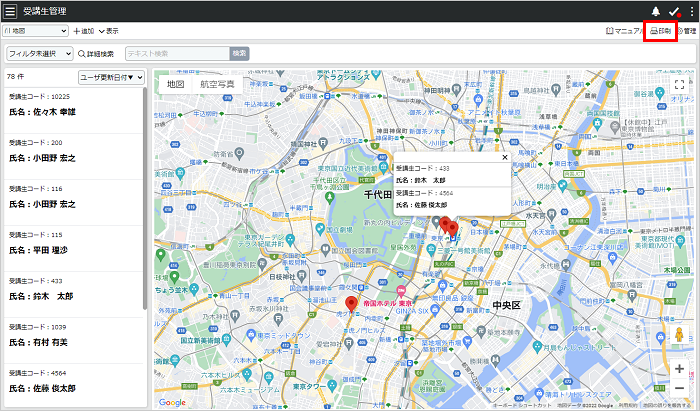Expand the 表示 display menu

(x=108, y=31)
